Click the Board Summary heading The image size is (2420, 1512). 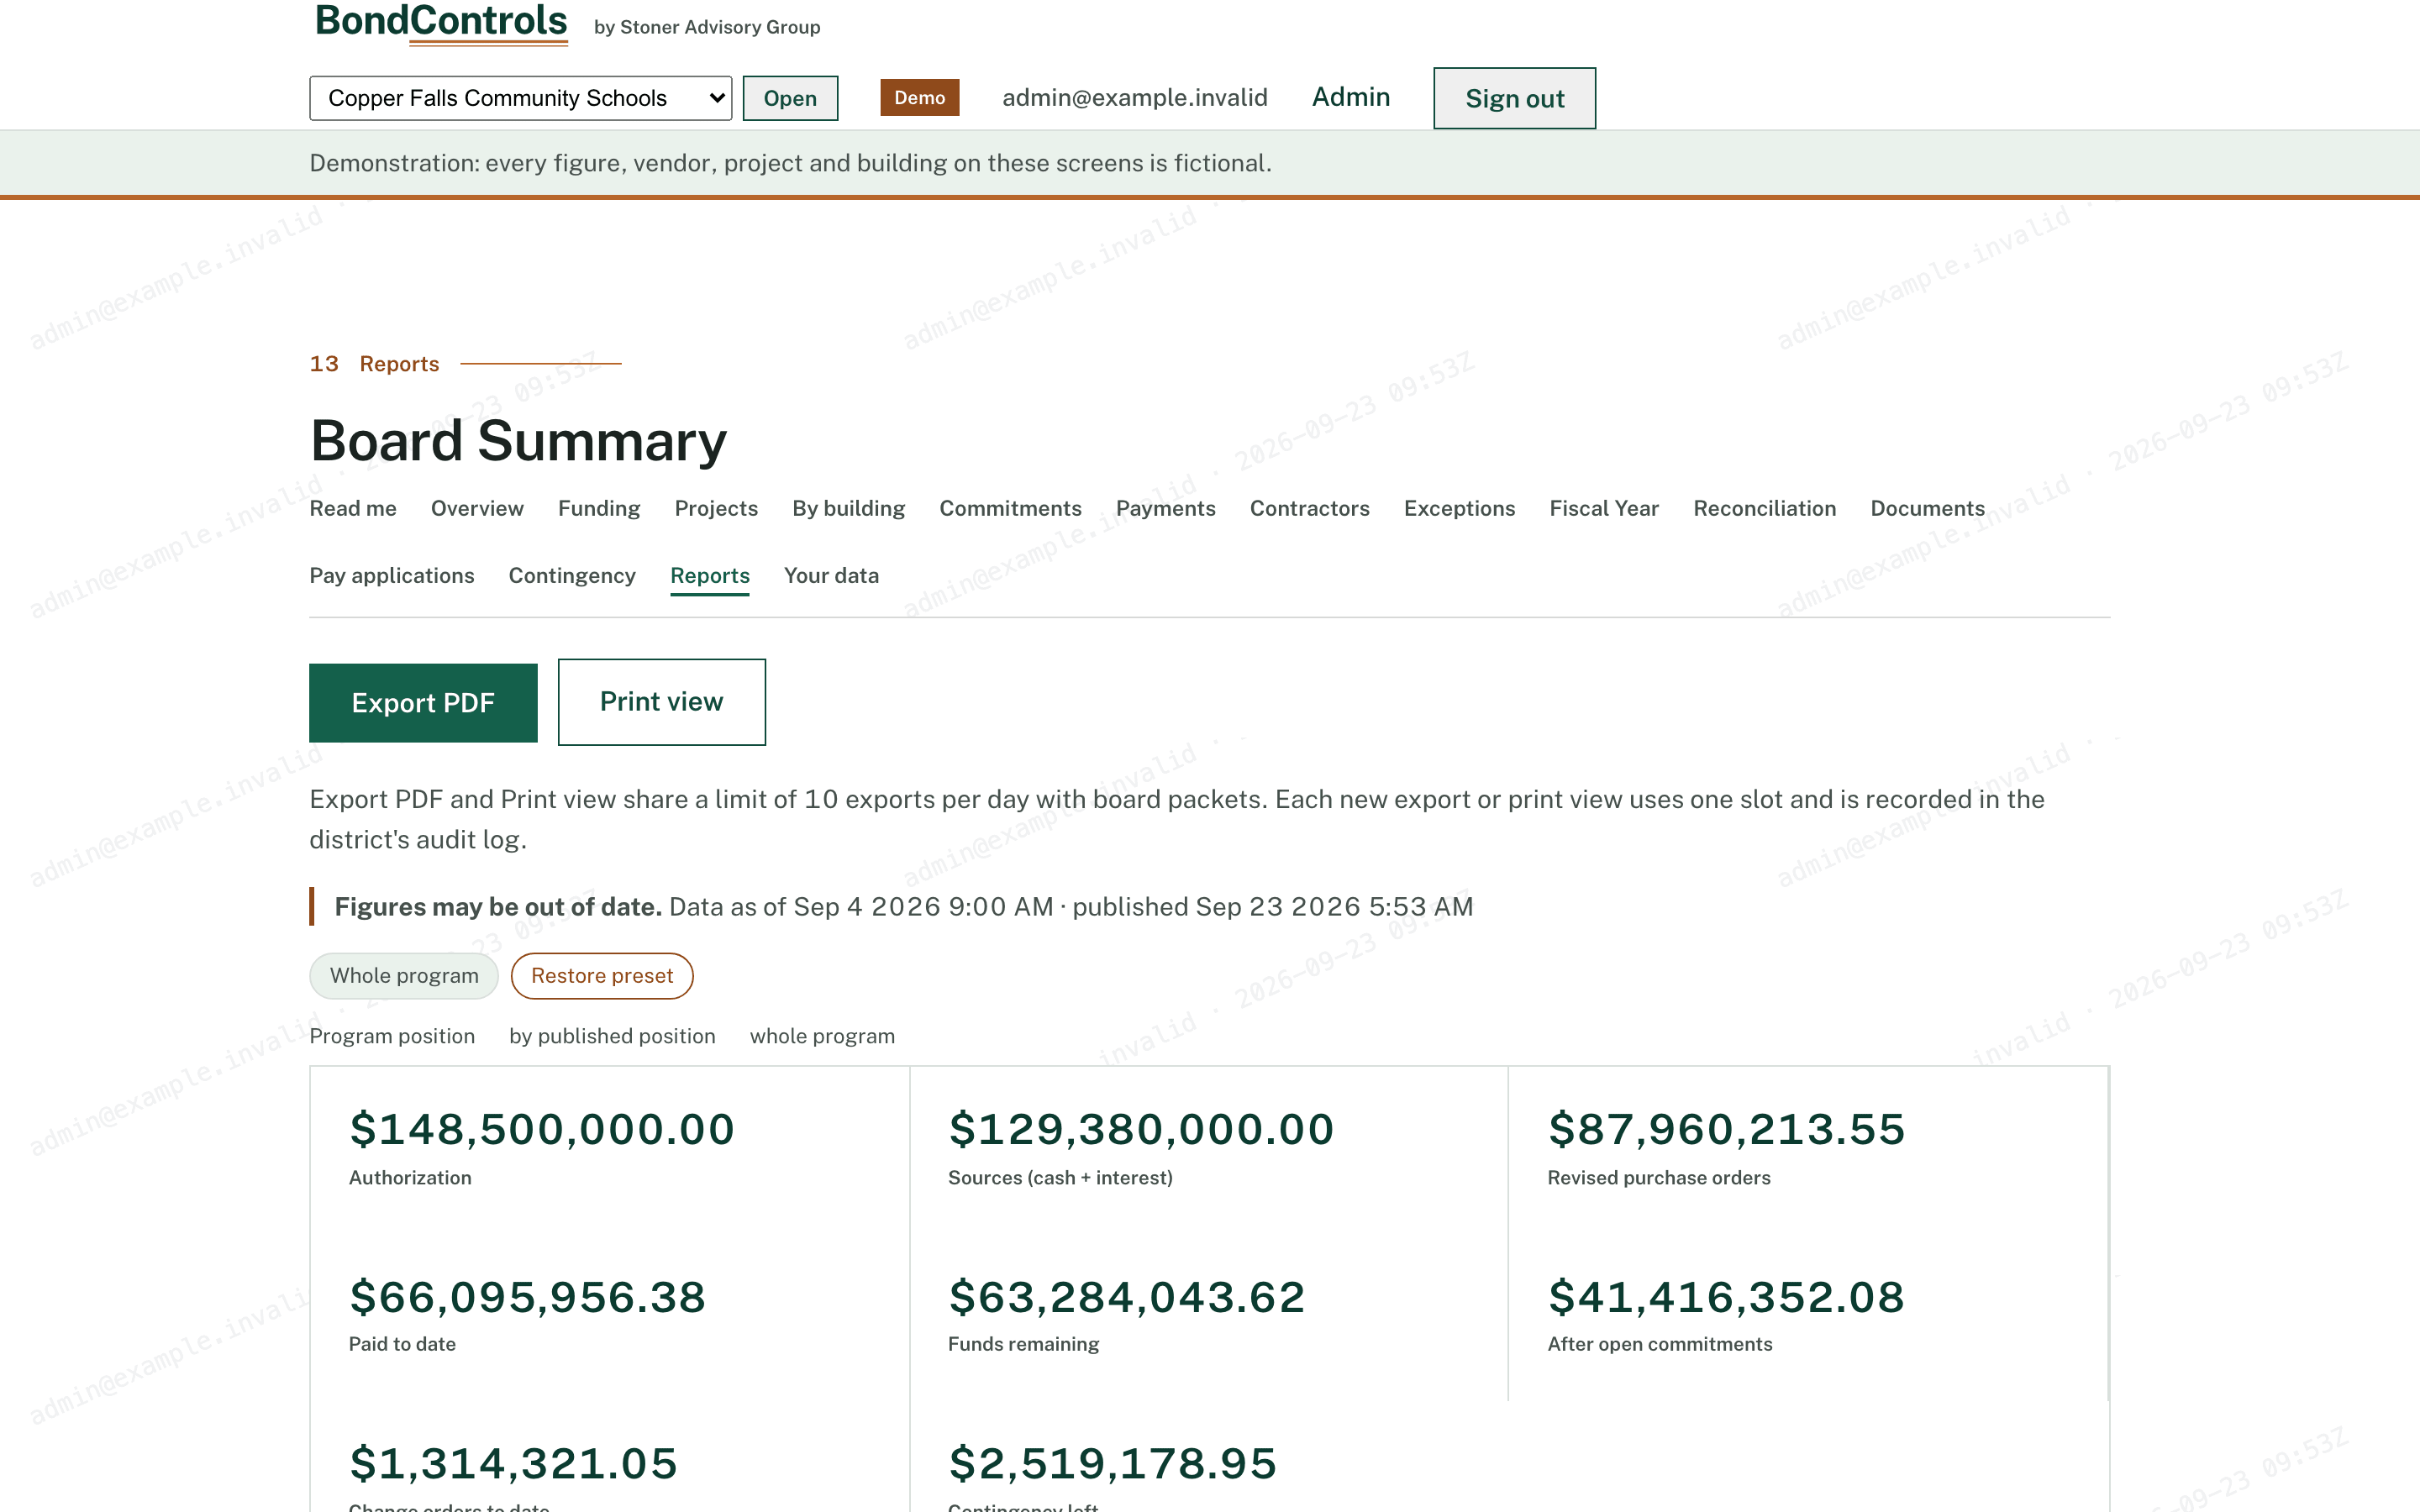click(x=518, y=441)
